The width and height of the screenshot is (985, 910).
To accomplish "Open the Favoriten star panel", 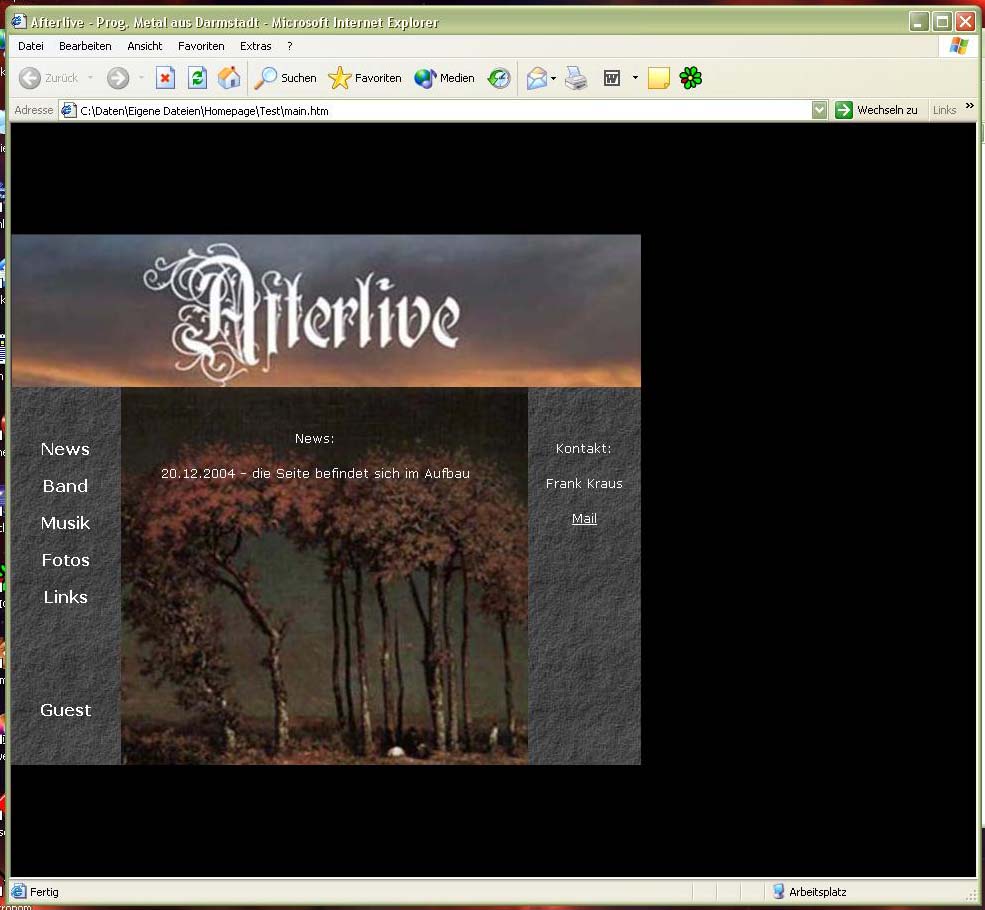I will (365, 78).
